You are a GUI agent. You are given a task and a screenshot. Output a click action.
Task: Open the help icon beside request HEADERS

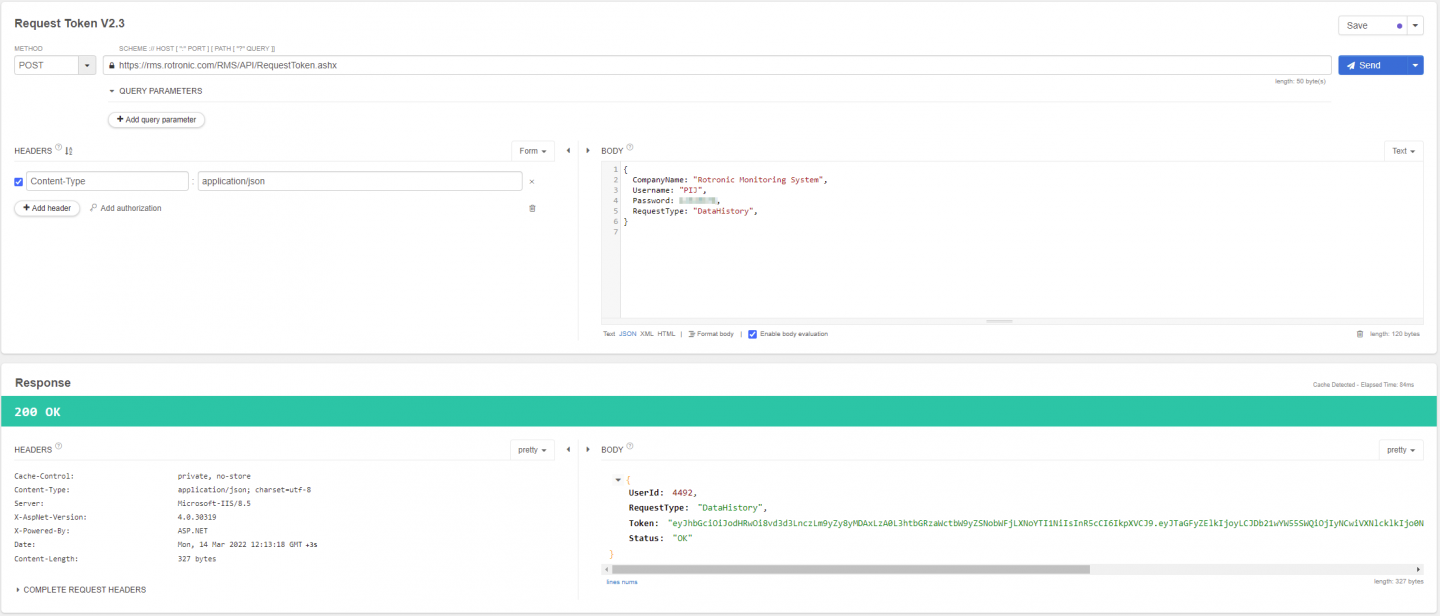tap(58, 148)
